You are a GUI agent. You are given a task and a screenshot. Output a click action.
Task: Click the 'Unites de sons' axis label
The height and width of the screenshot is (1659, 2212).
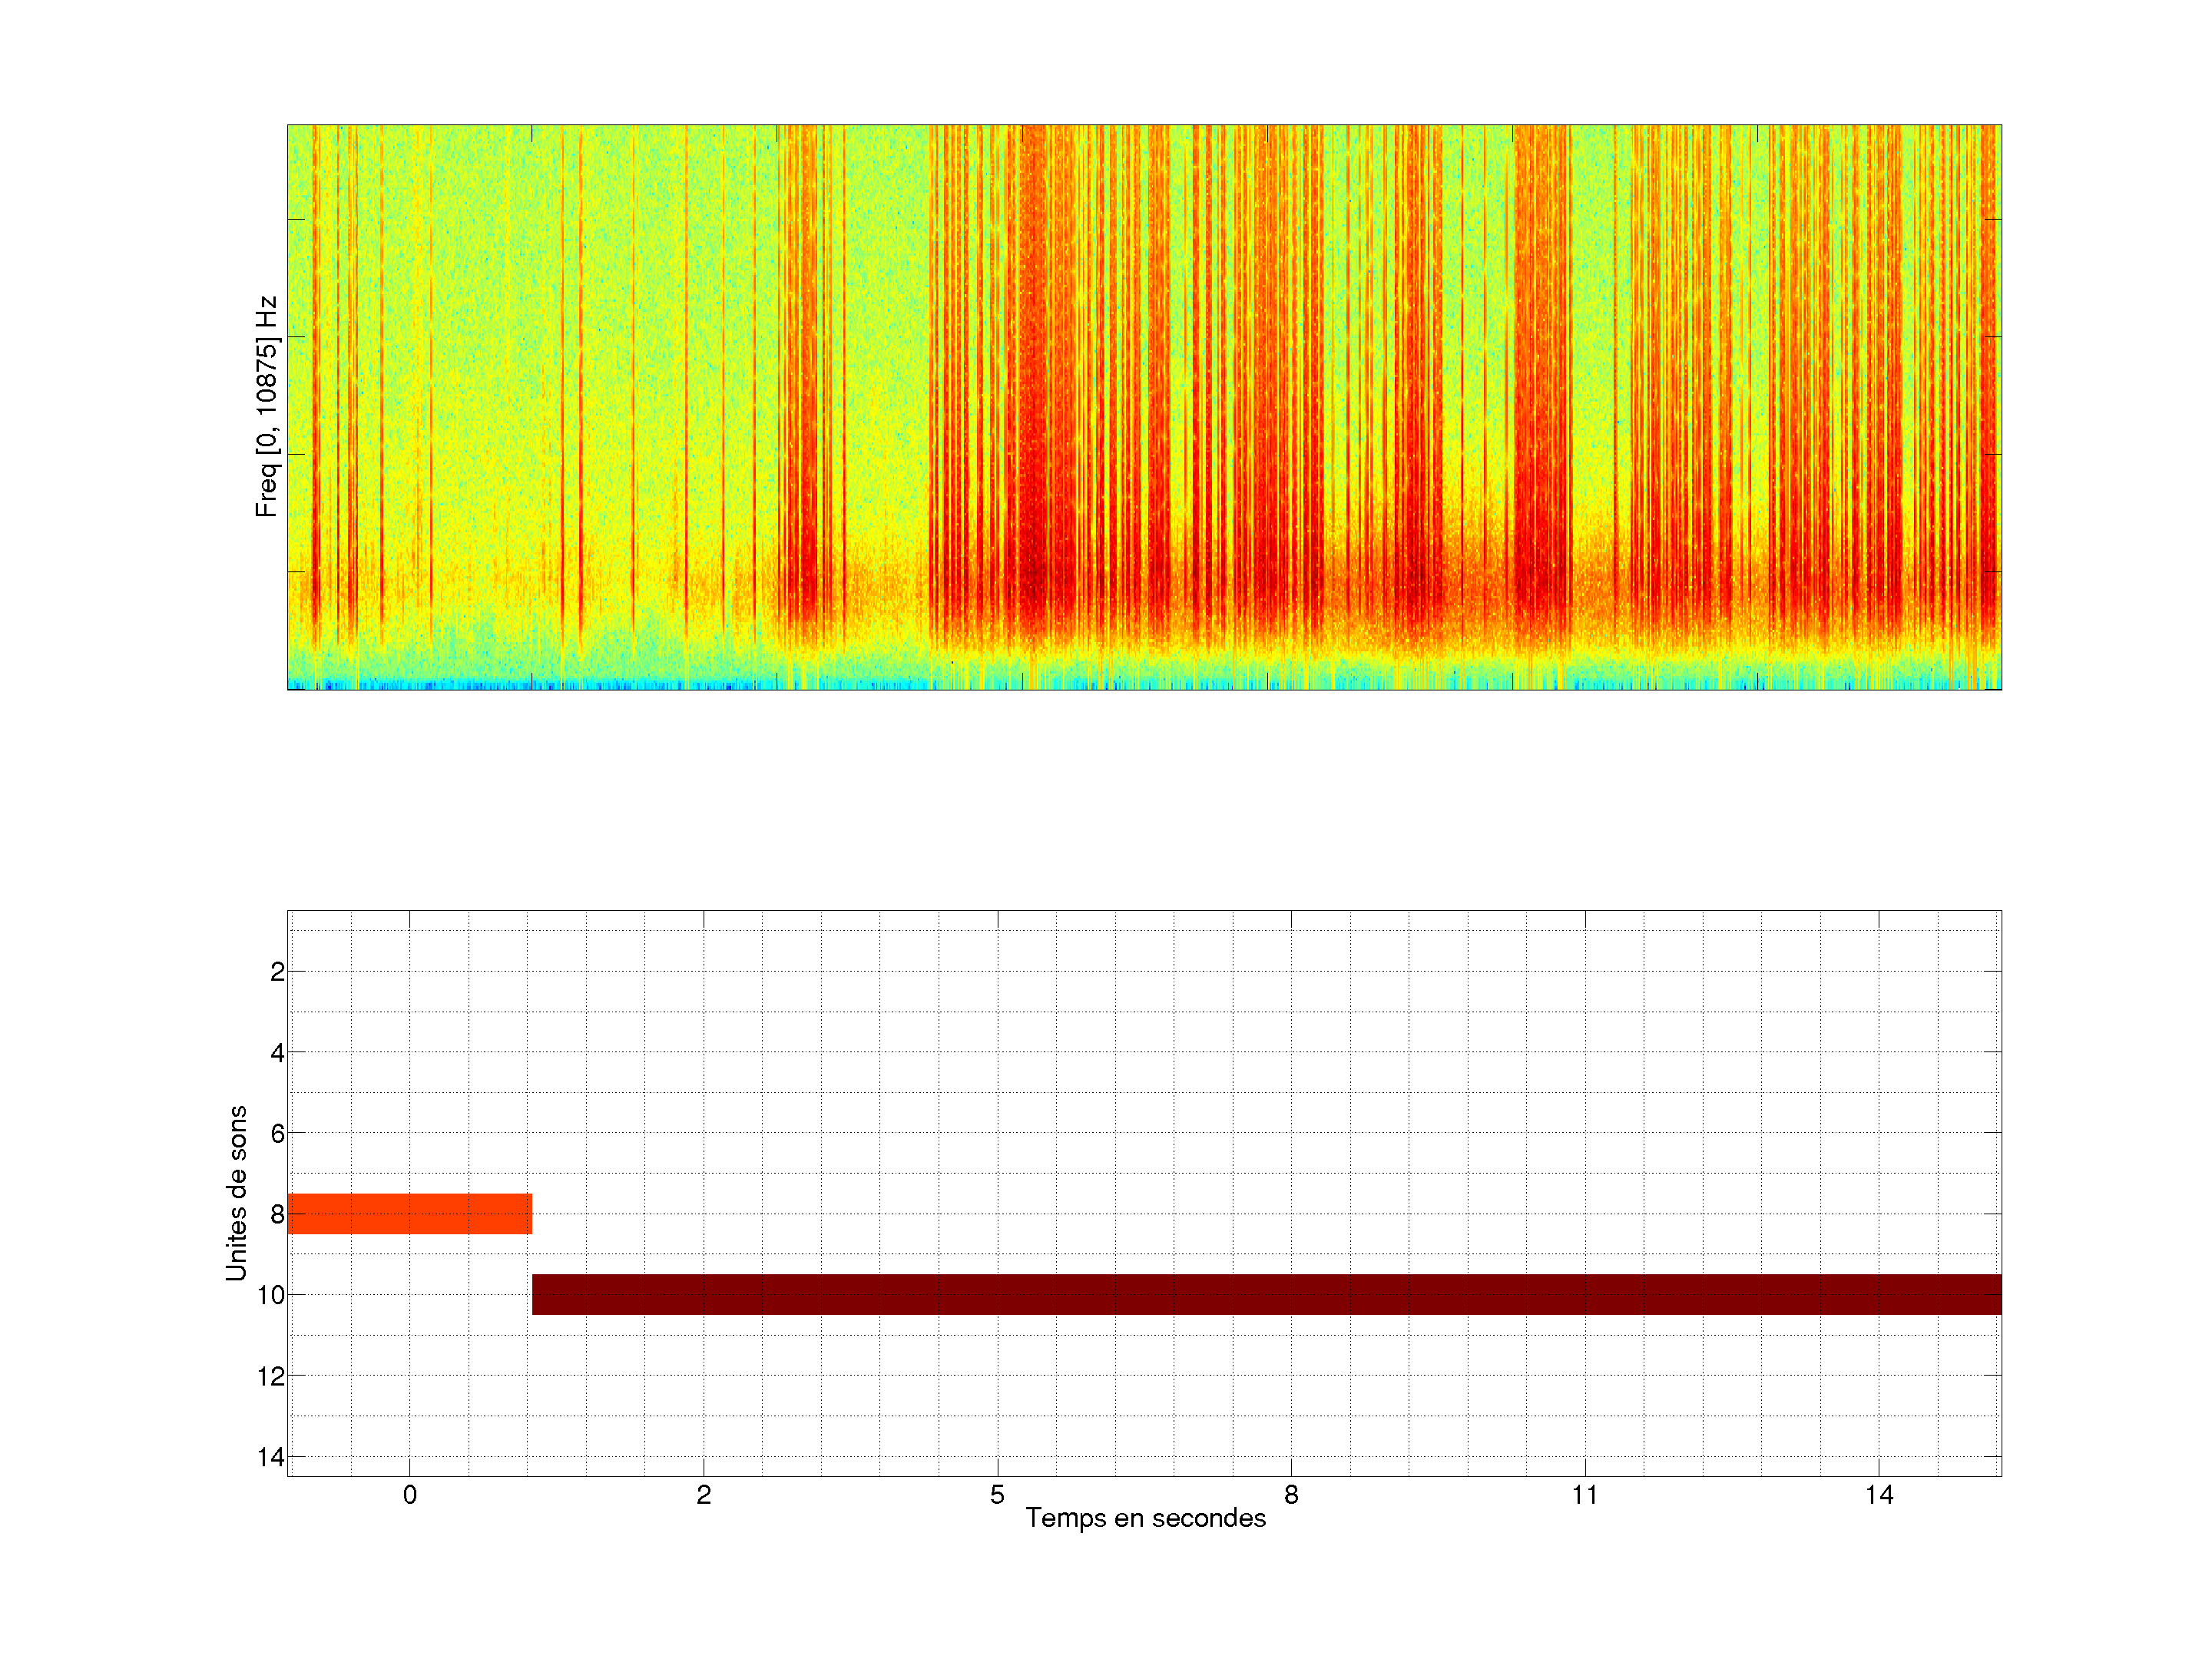coord(236,1193)
